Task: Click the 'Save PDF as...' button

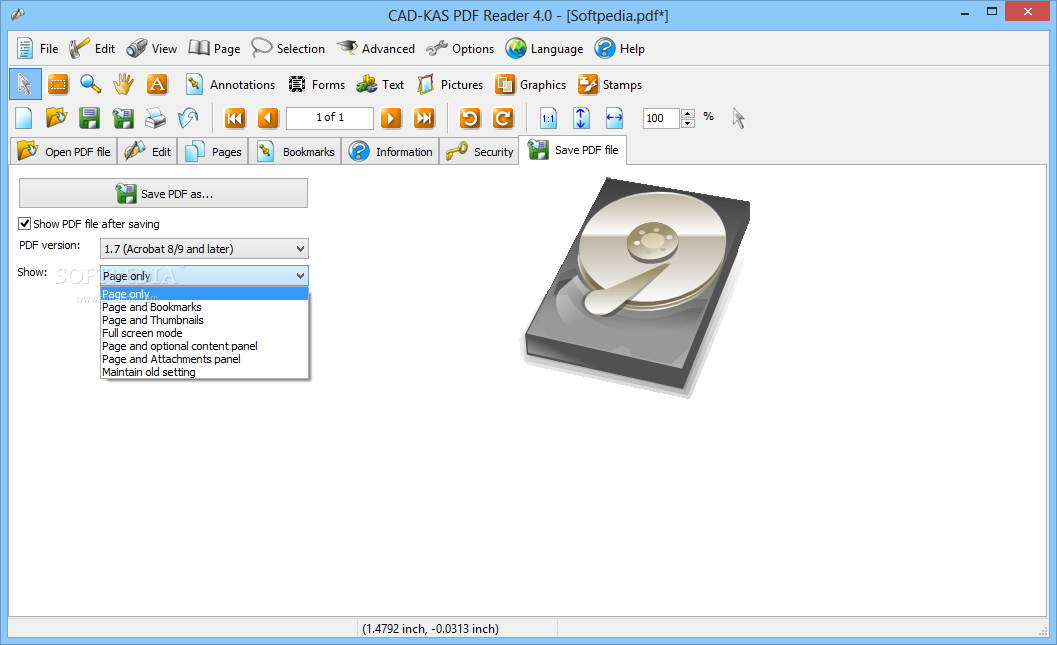Action: [x=163, y=193]
